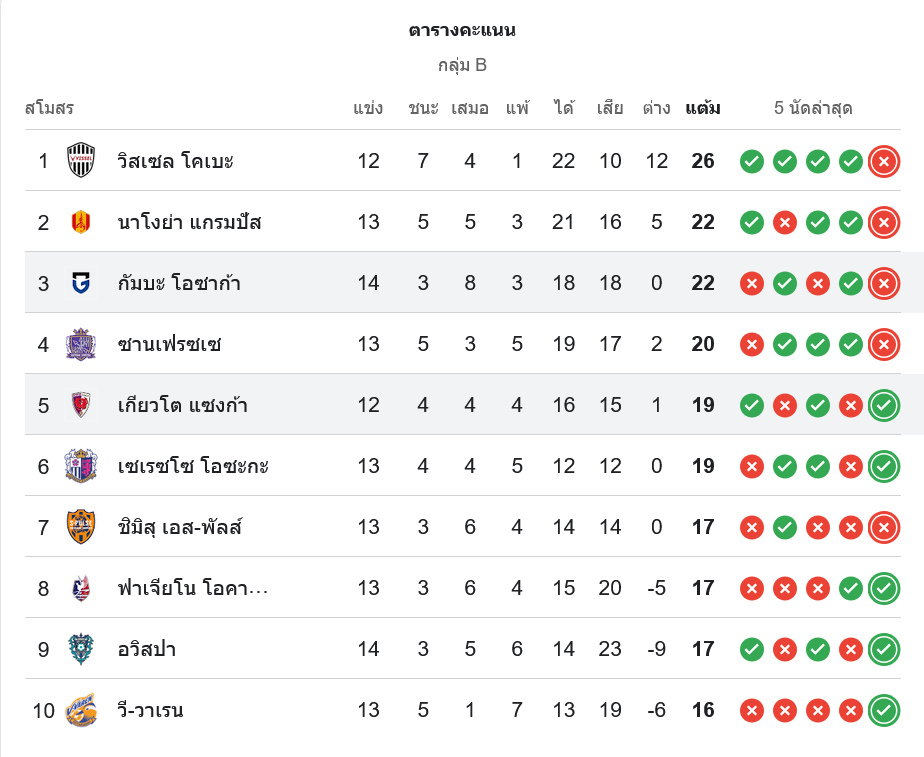Open the ฟาเจียโน team name link
924x757 pixels.
click(192, 588)
